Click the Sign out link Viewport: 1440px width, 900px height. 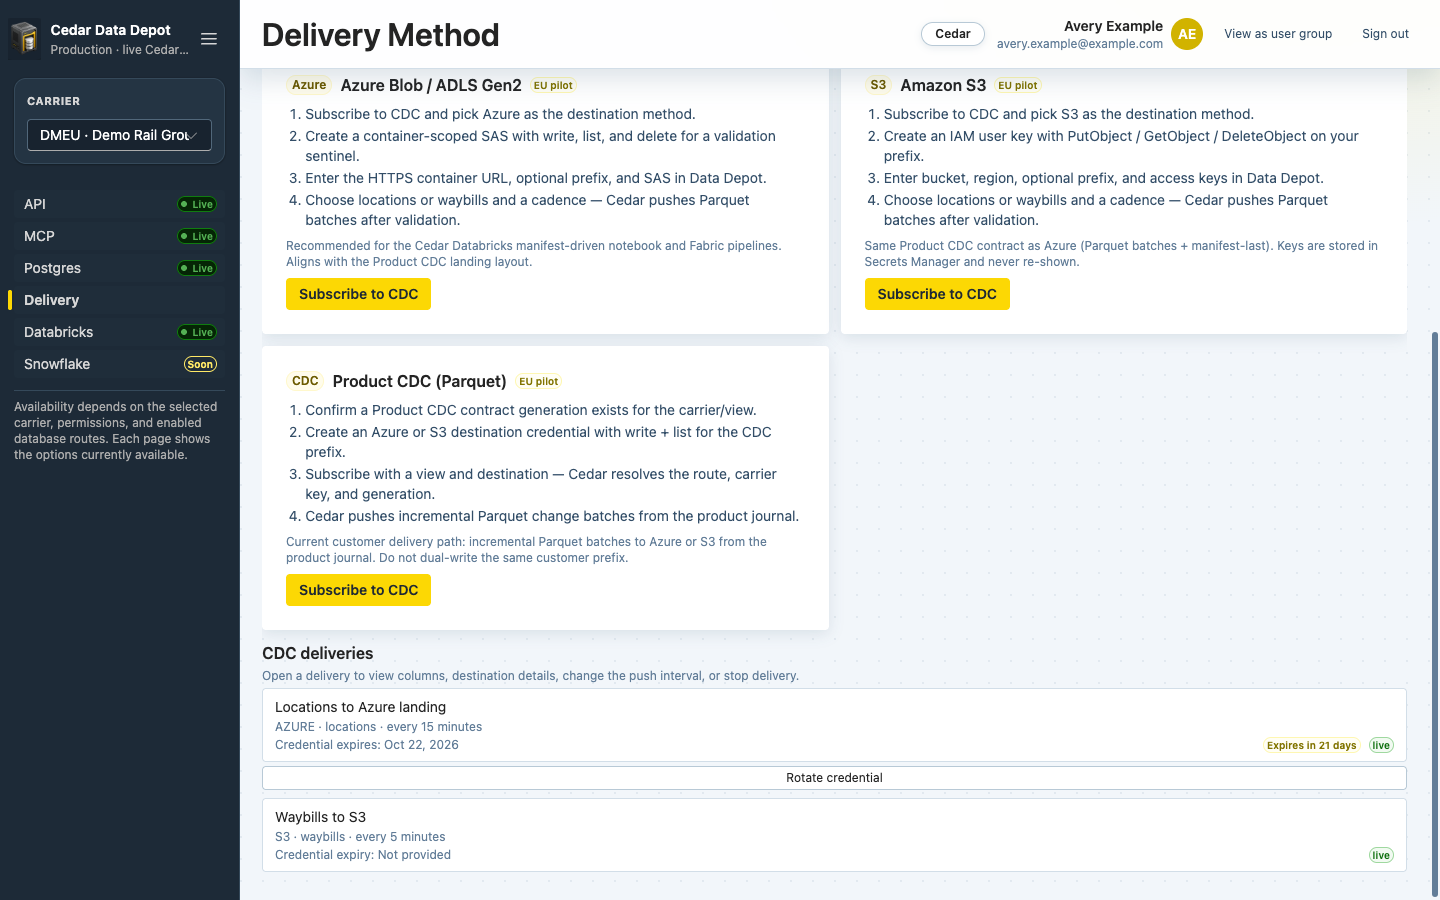pyautogui.click(x=1385, y=34)
